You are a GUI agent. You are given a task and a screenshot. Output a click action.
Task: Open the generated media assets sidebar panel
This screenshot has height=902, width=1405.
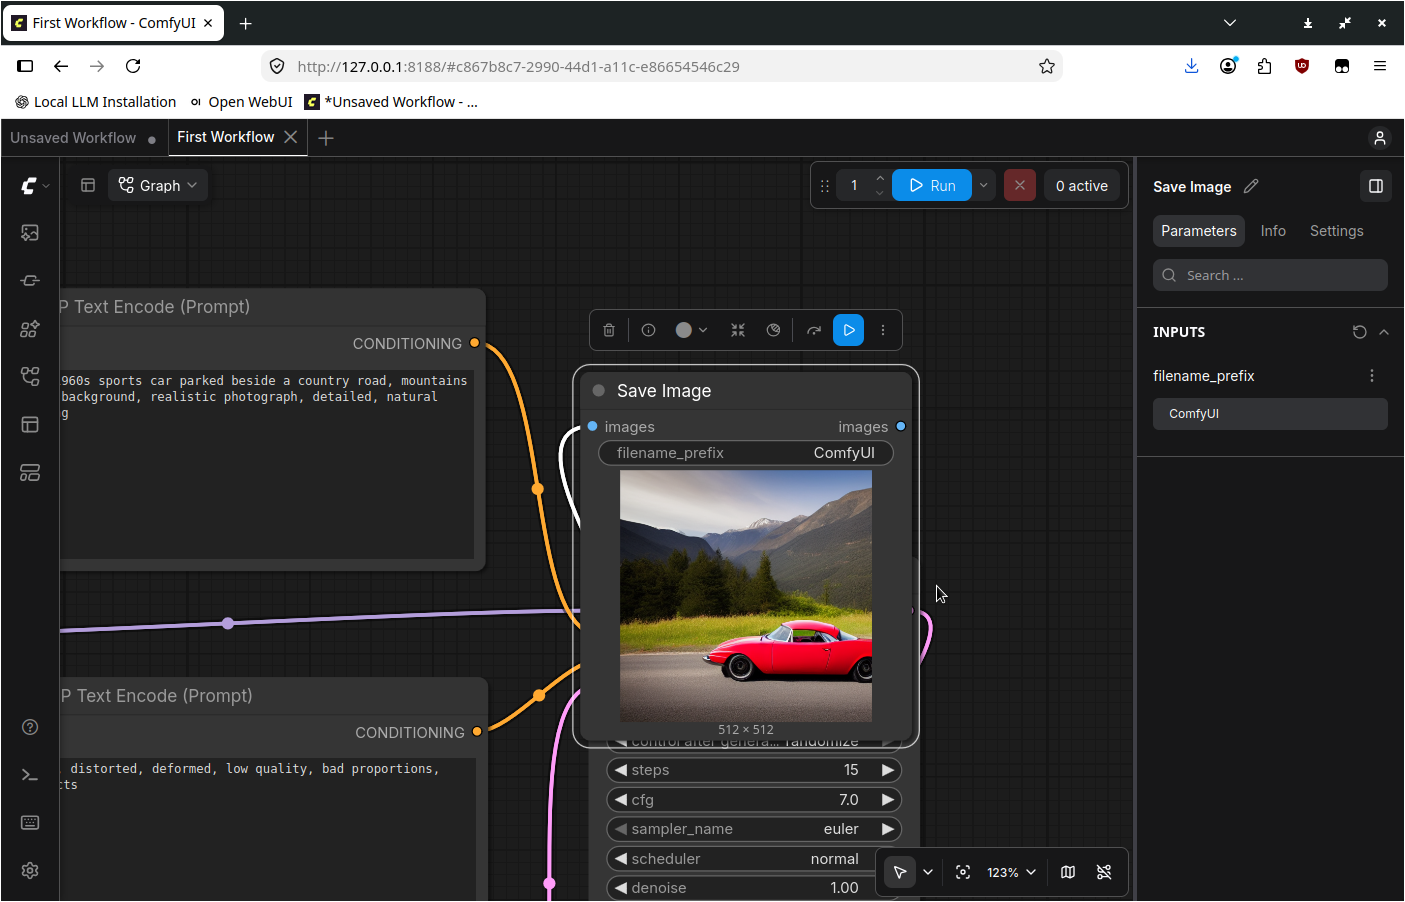click(30, 233)
